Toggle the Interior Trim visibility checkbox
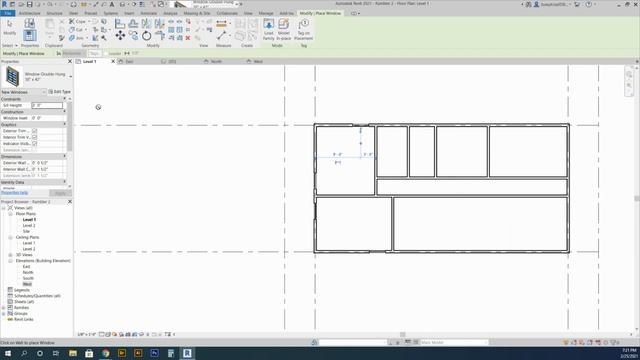Viewport: 640px width, 360px height. click(x=34, y=138)
